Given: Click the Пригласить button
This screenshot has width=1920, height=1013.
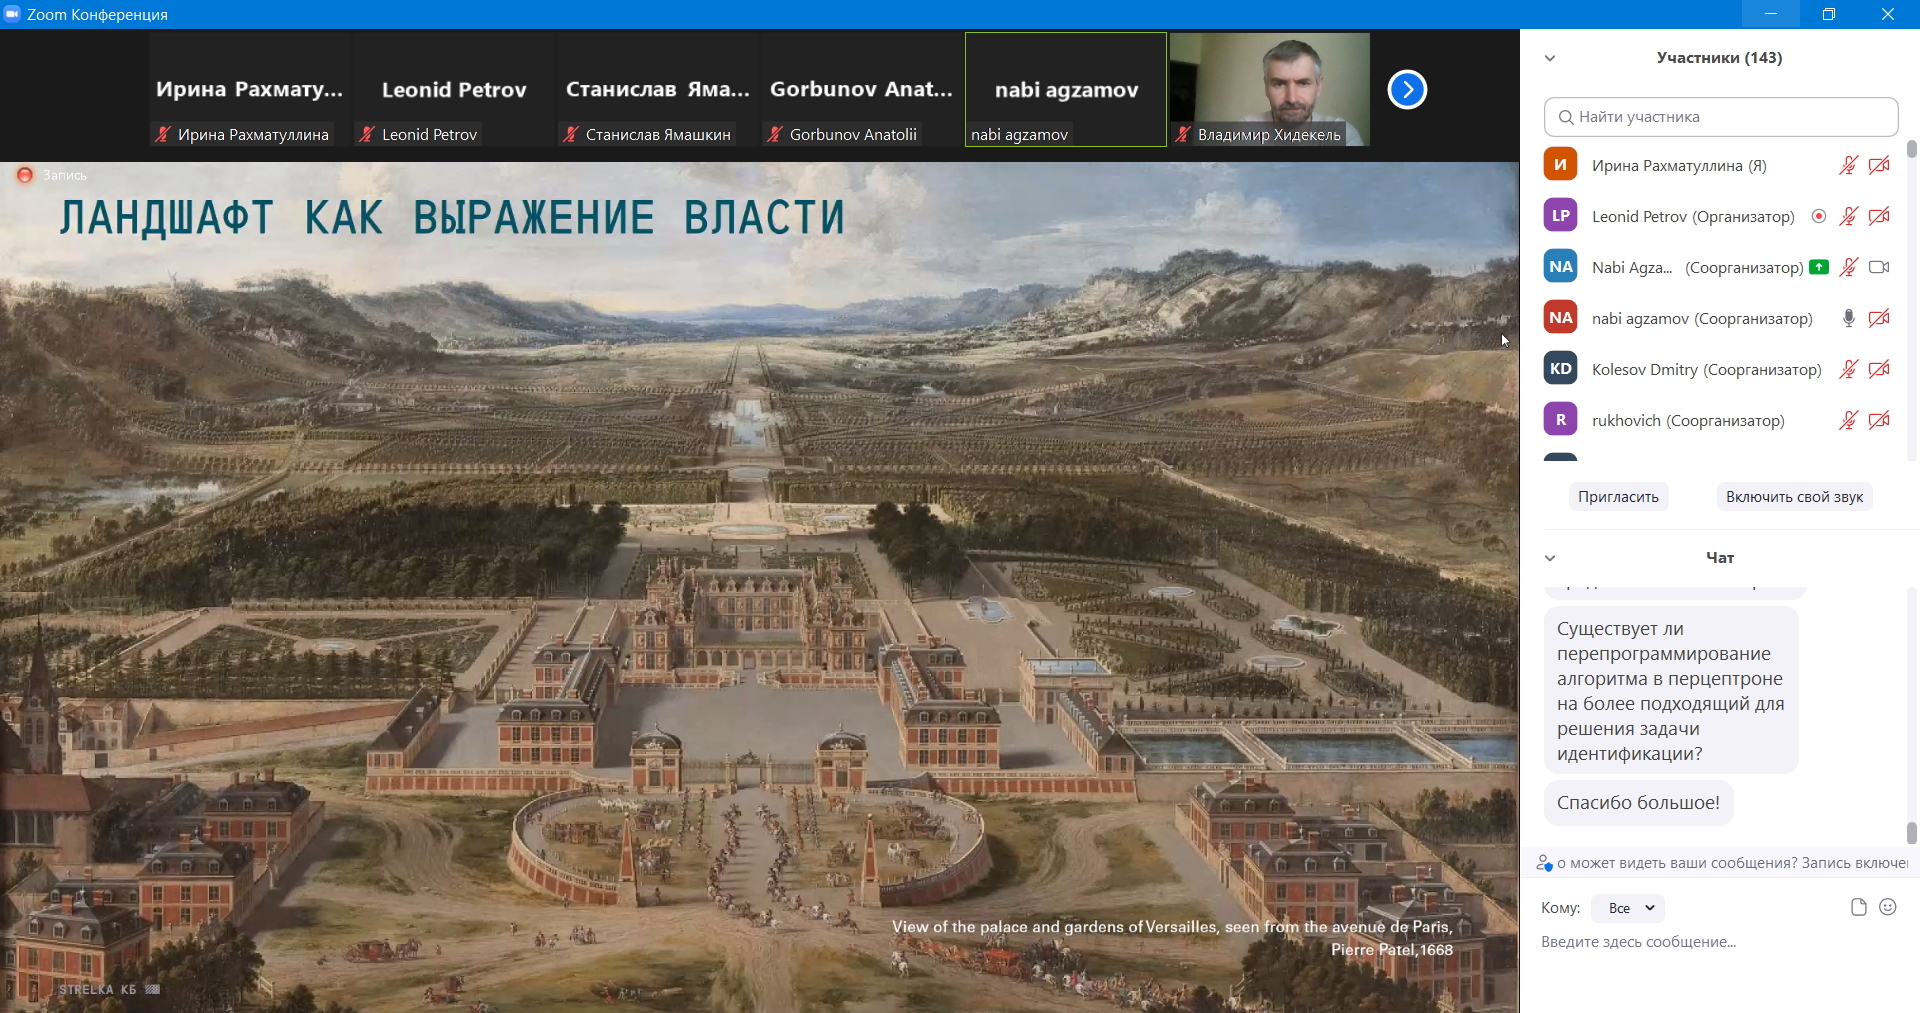Looking at the screenshot, I should tap(1618, 497).
